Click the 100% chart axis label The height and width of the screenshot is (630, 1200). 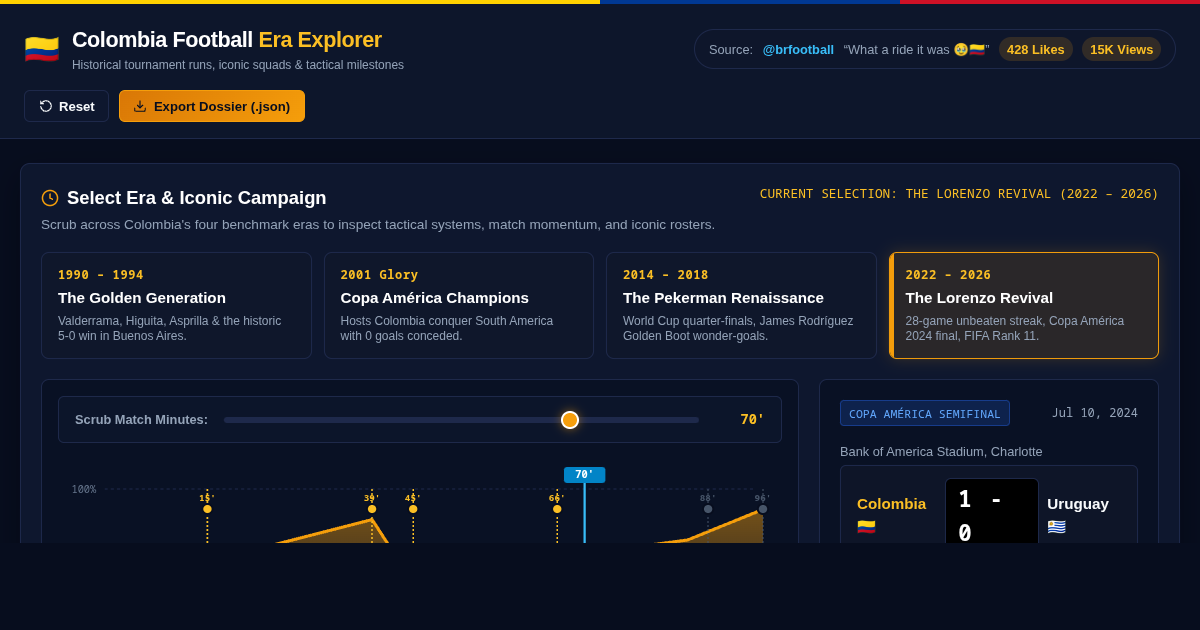[84, 489]
